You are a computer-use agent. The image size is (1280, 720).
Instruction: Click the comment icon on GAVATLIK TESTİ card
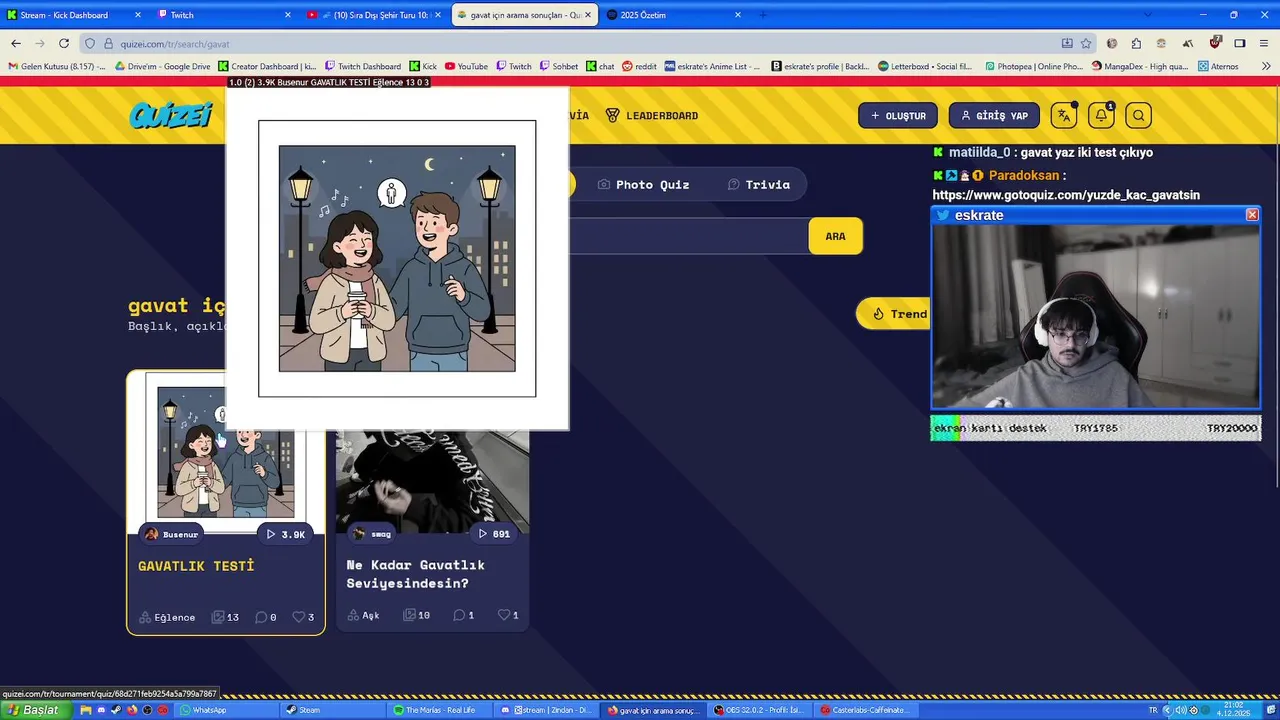pyautogui.click(x=260, y=617)
